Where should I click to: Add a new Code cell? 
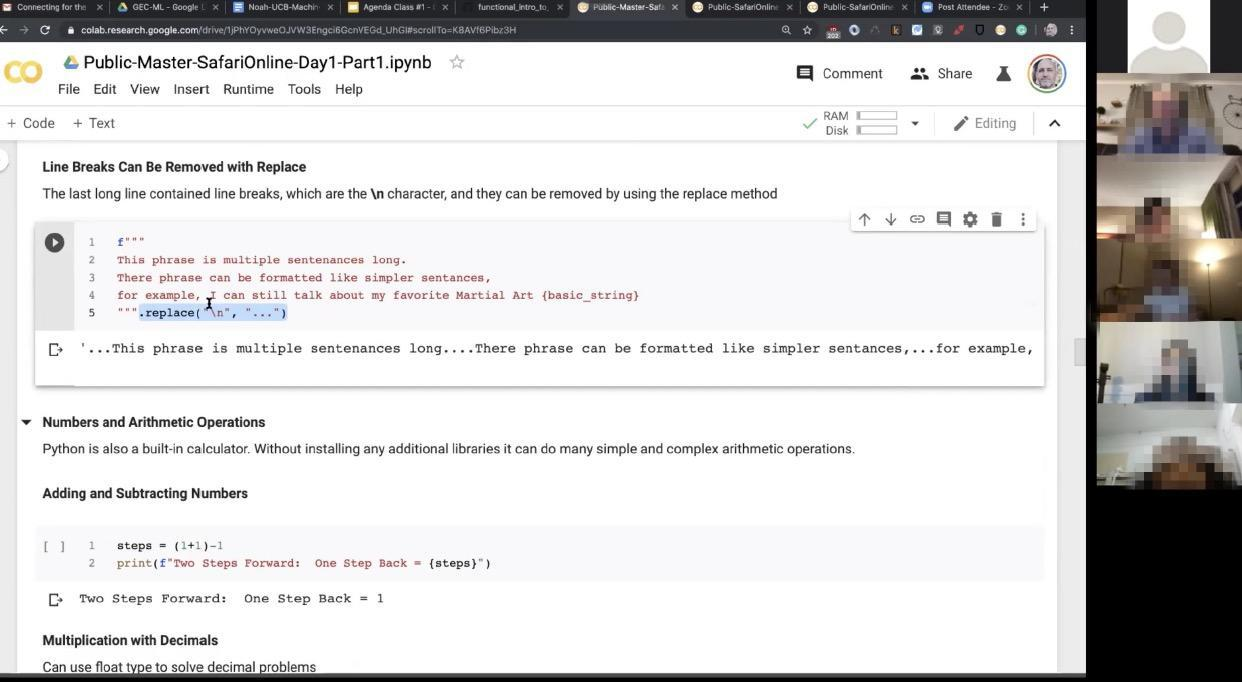pos(31,123)
